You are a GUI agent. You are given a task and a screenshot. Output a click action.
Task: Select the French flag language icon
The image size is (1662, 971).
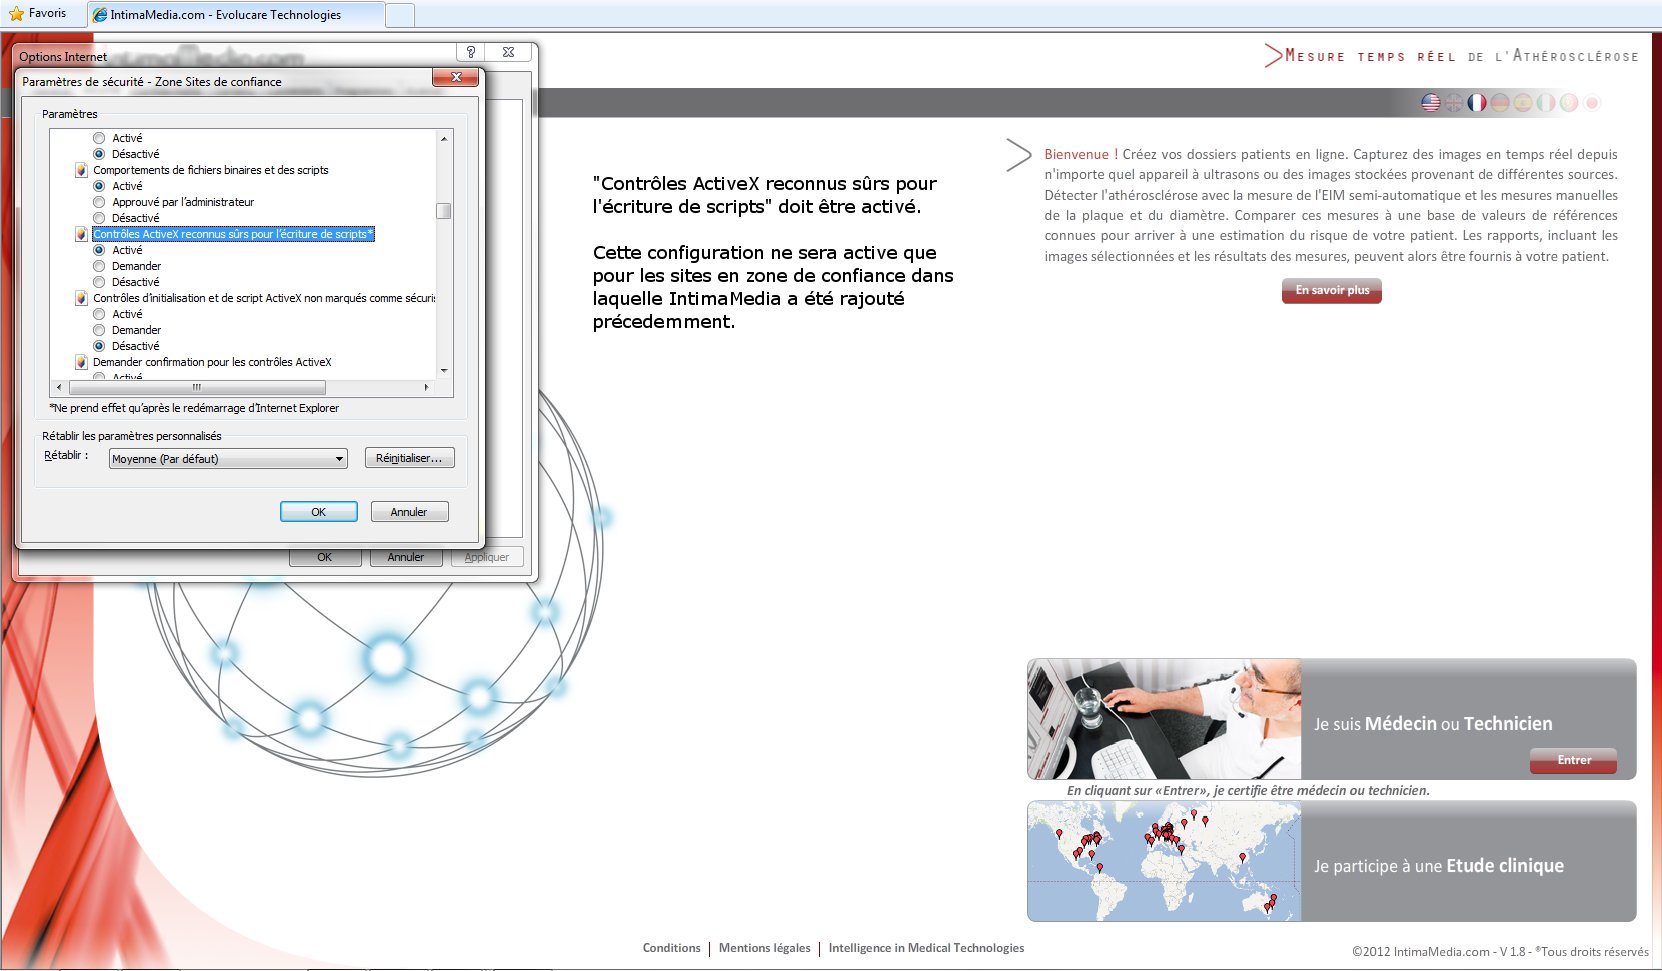click(1477, 102)
